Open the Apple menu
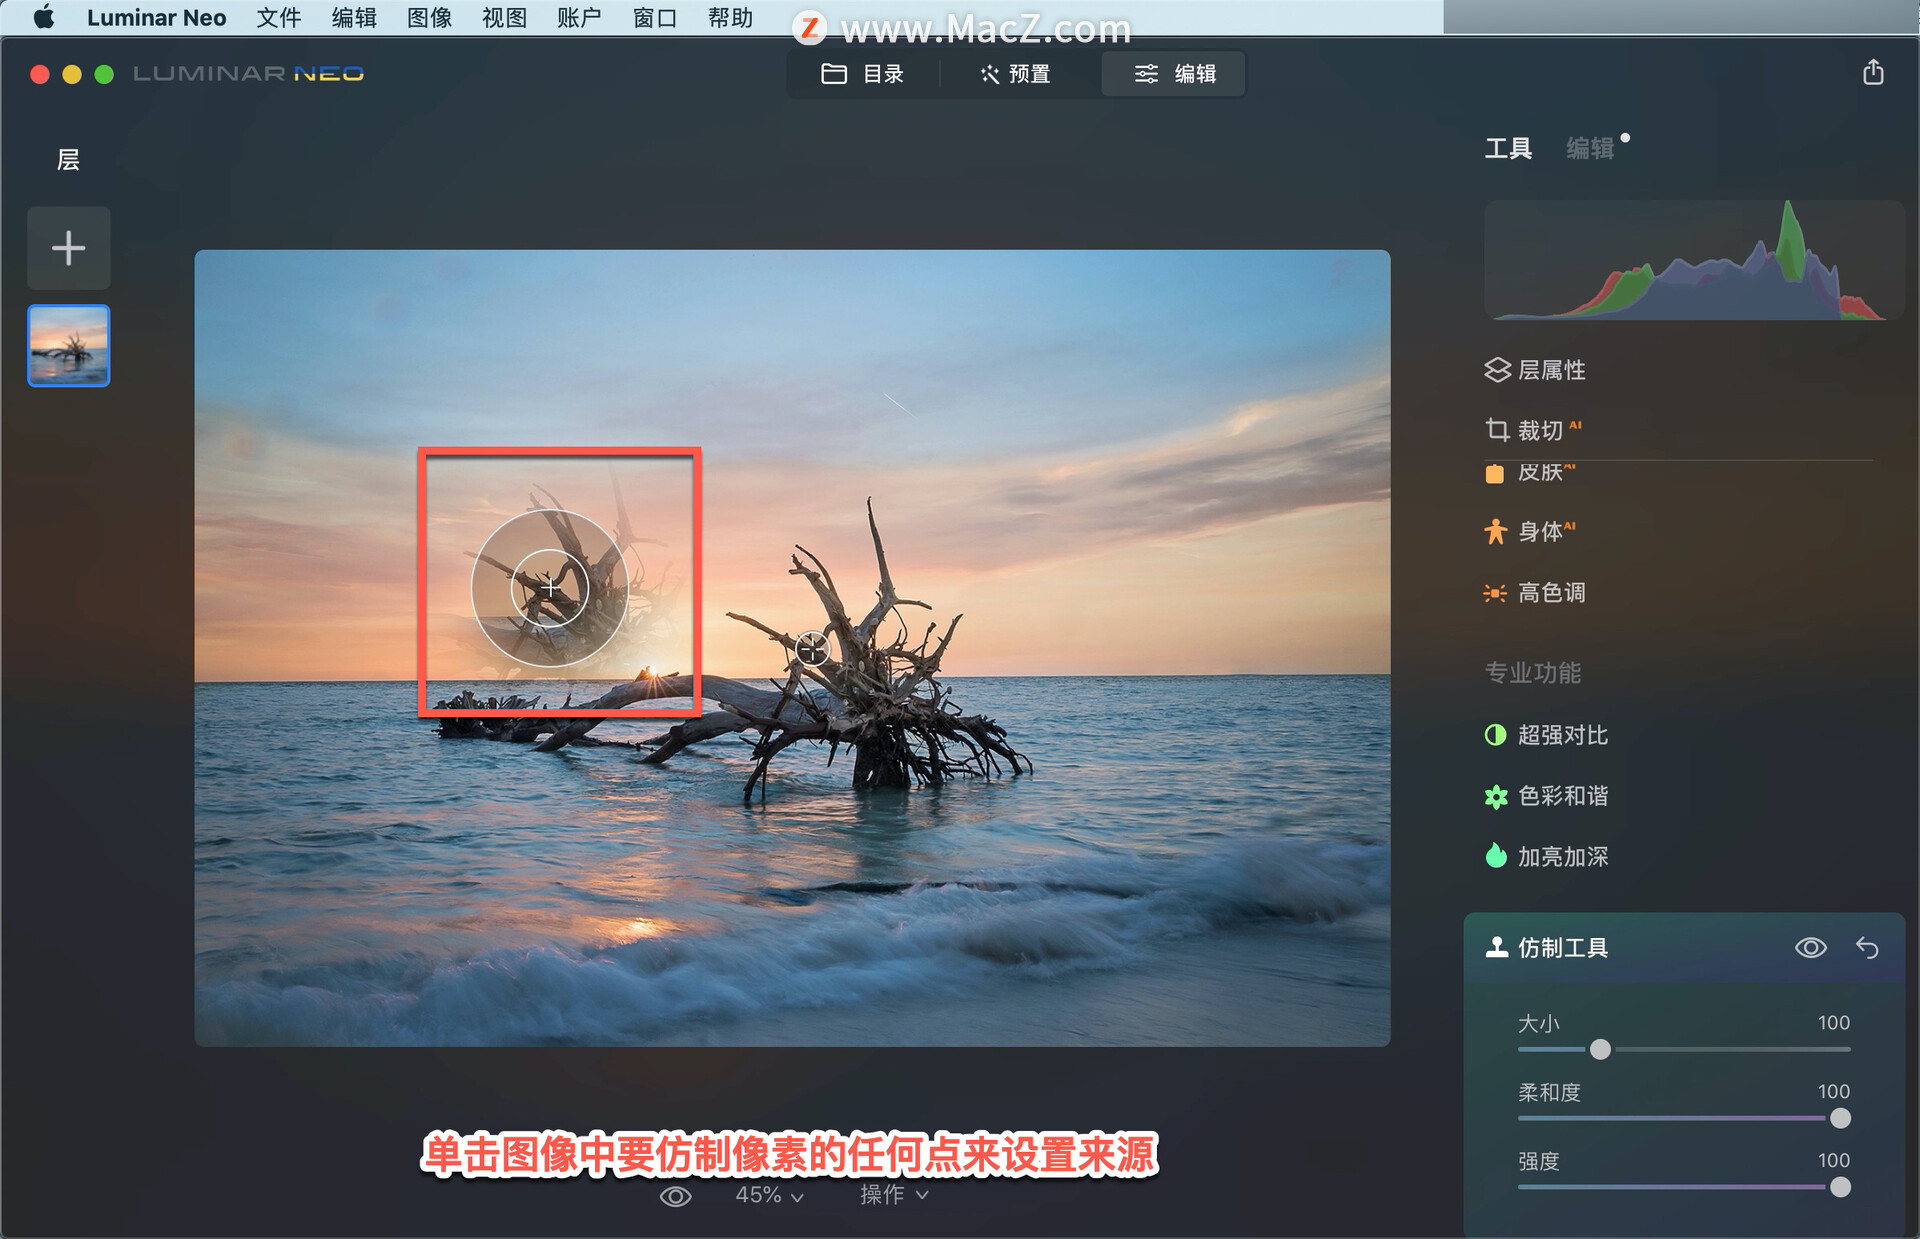Image resolution: width=1920 pixels, height=1239 pixels. [44, 17]
